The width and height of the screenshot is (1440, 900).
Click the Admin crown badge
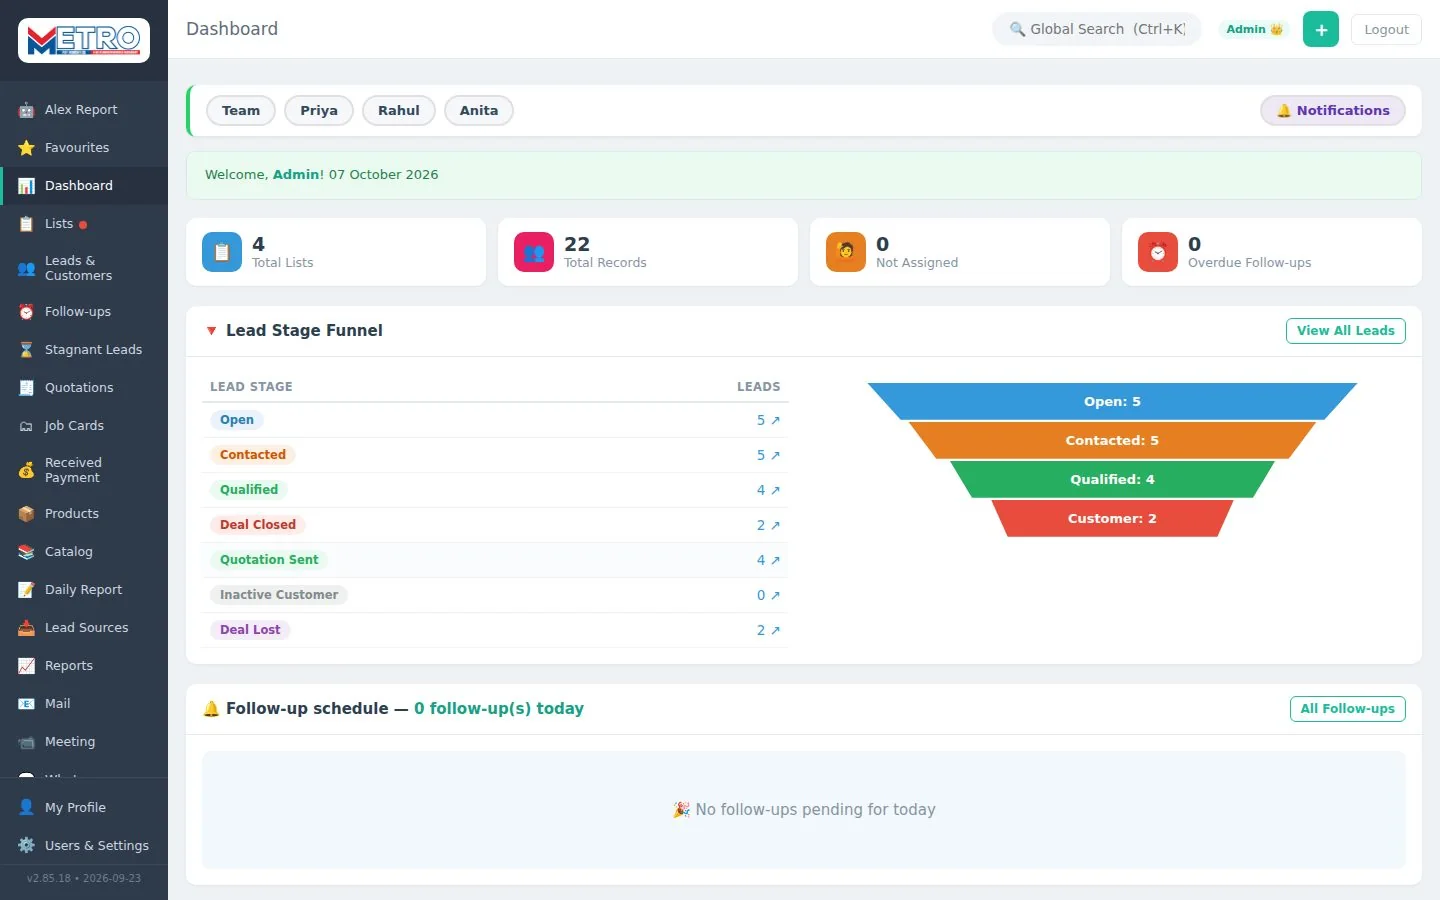pyautogui.click(x=1254, y=30)
